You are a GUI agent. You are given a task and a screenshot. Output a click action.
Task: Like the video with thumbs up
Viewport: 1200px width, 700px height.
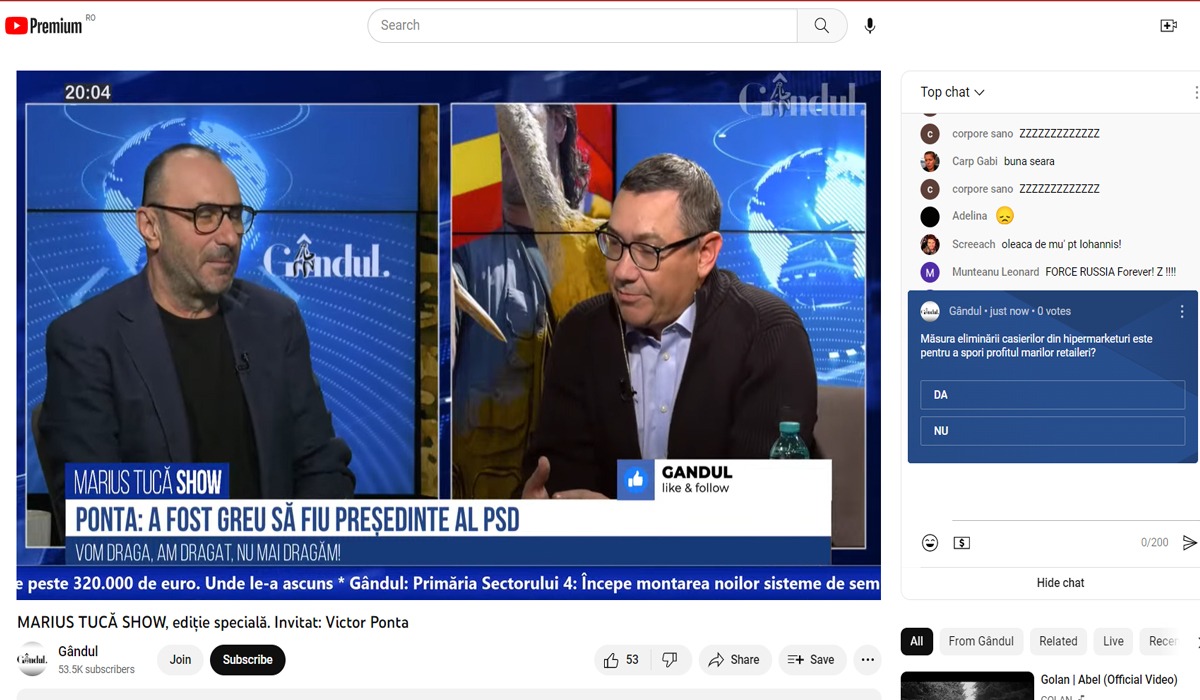click(622, 660)
